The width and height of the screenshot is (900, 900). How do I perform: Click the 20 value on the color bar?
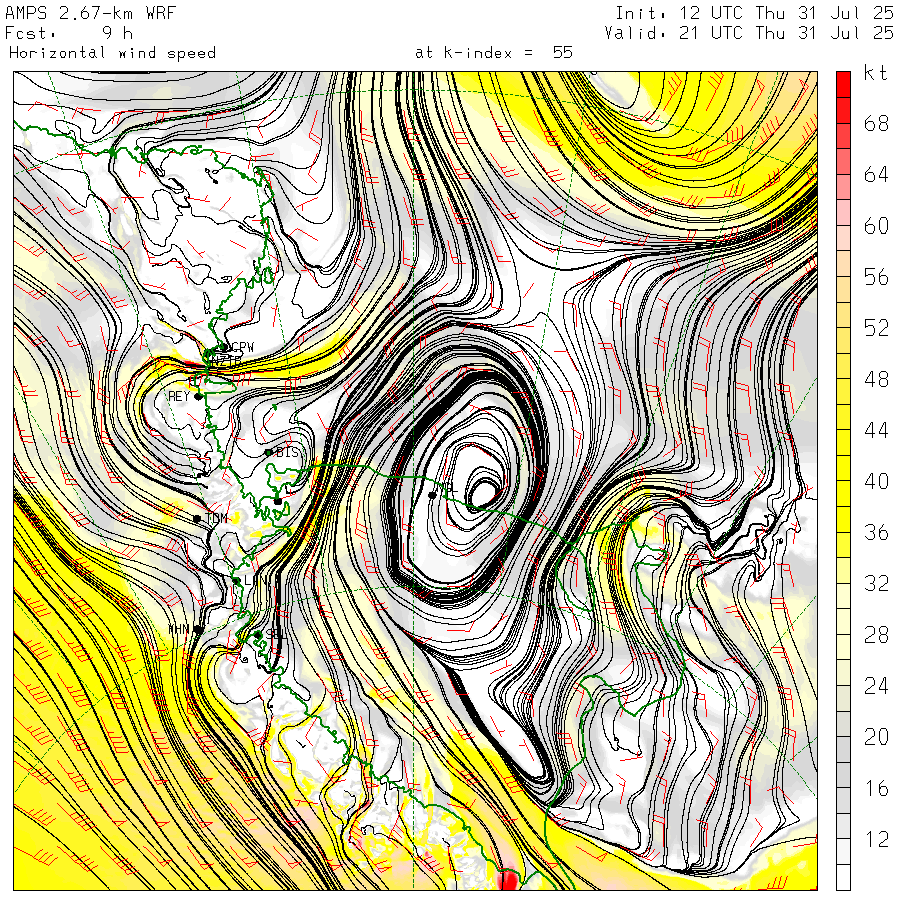tap(876, 737)
